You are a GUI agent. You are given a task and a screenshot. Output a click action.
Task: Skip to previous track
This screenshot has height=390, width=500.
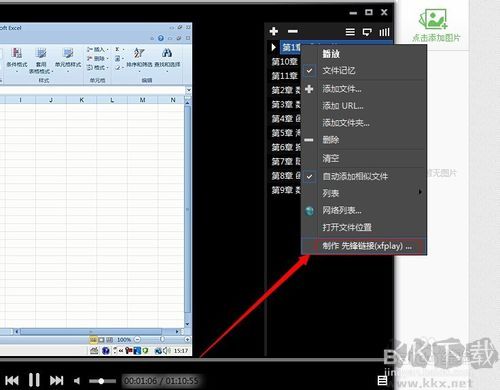12,380
